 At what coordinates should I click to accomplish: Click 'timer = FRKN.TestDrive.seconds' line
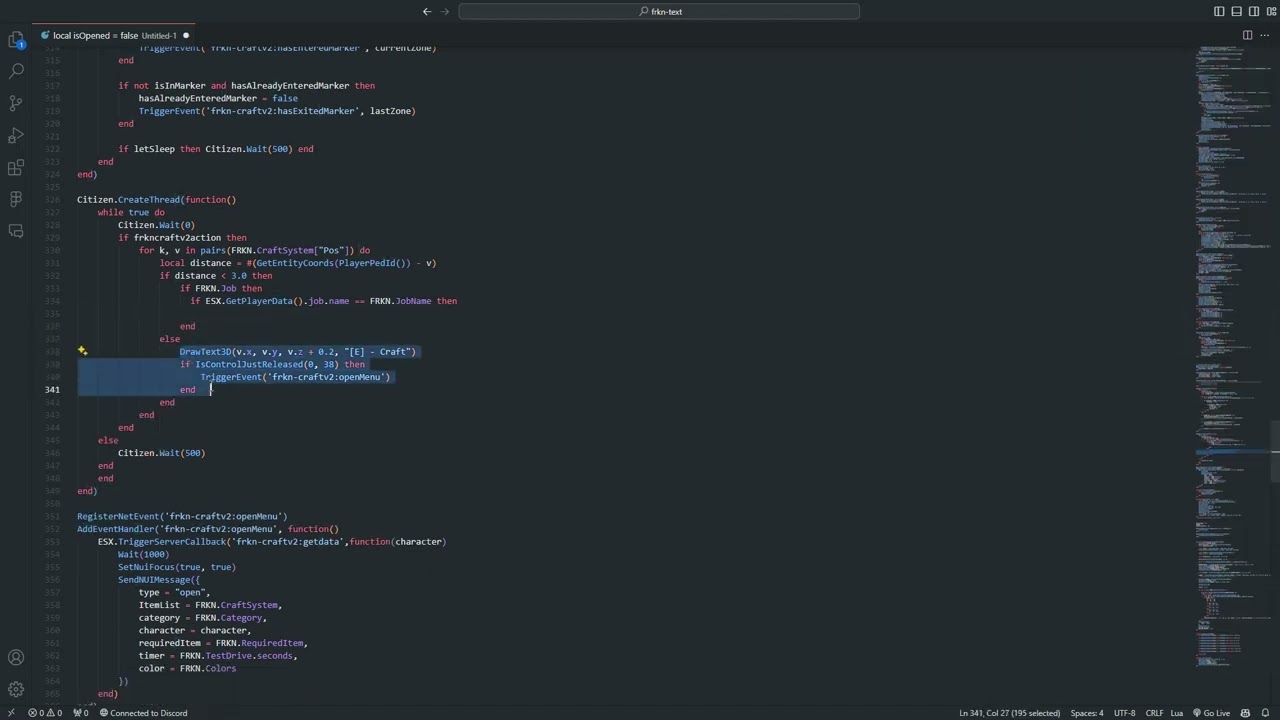point(218,656)
